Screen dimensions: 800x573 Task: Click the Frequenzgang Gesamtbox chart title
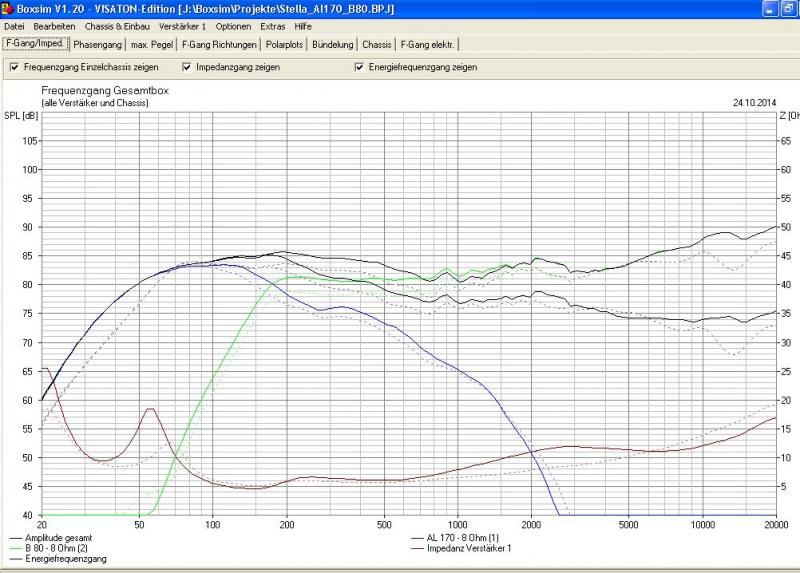(x=105, y=90)
